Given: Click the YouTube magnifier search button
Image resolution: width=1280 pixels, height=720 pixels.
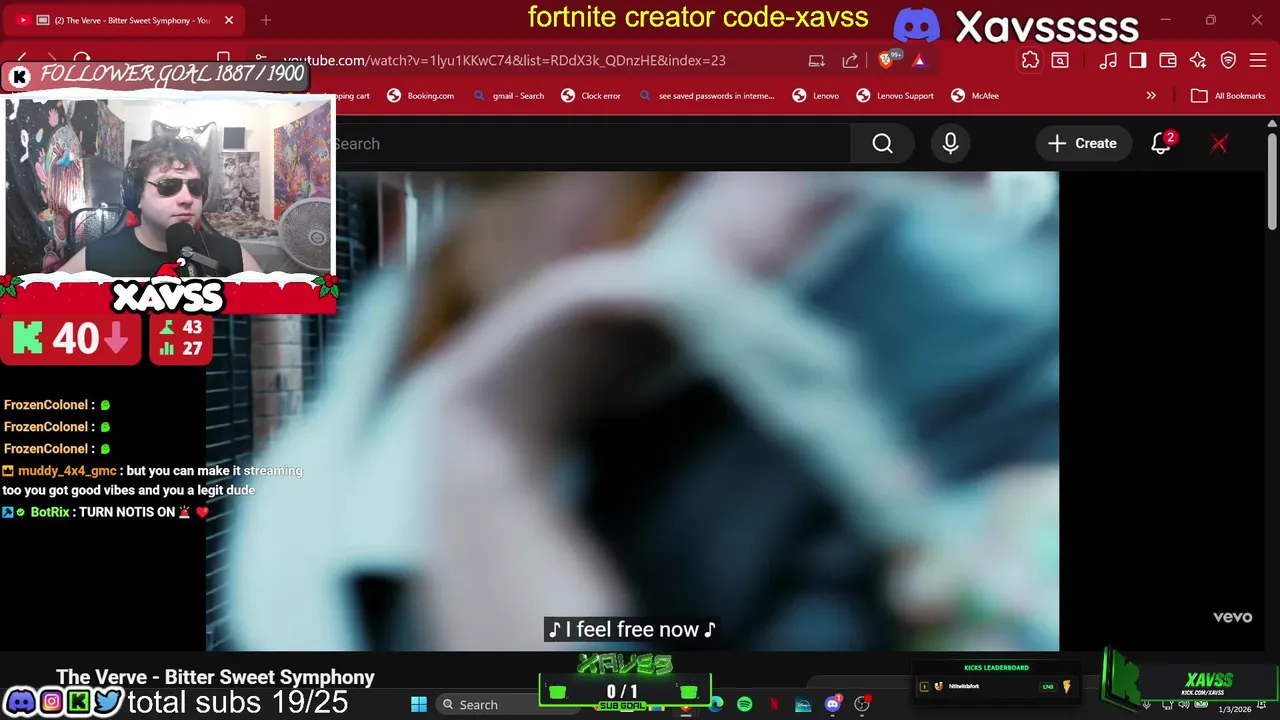Looking at the screenshot, I should [882, 144].
